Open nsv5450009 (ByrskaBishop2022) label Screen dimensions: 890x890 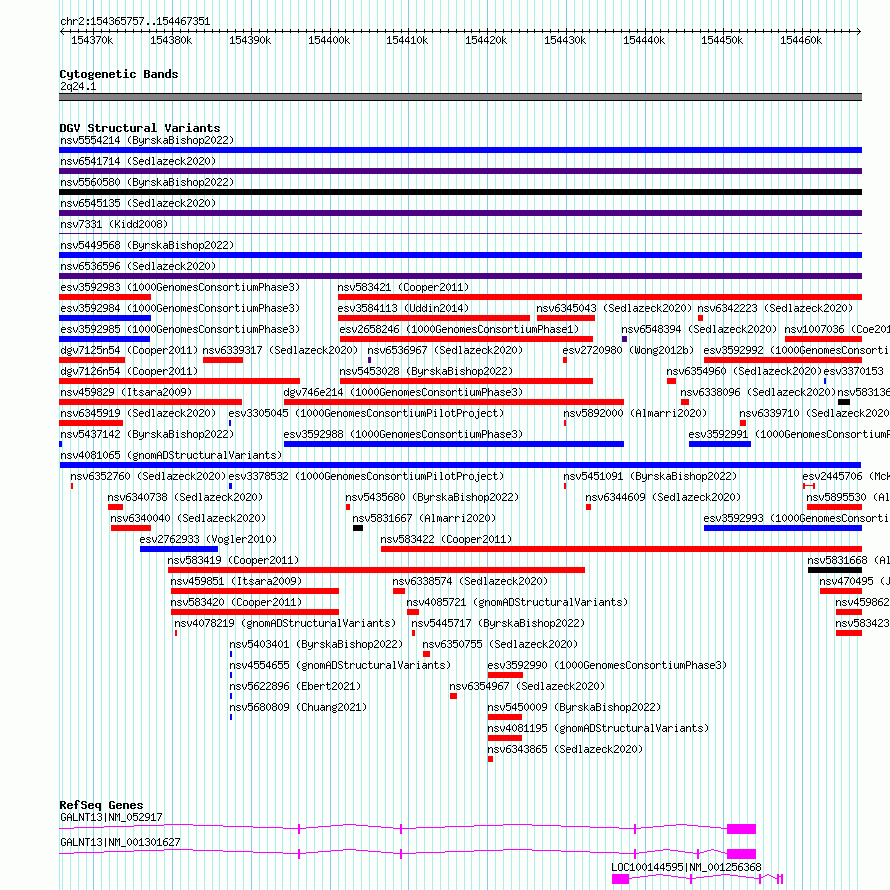click(x=574, y=707)
